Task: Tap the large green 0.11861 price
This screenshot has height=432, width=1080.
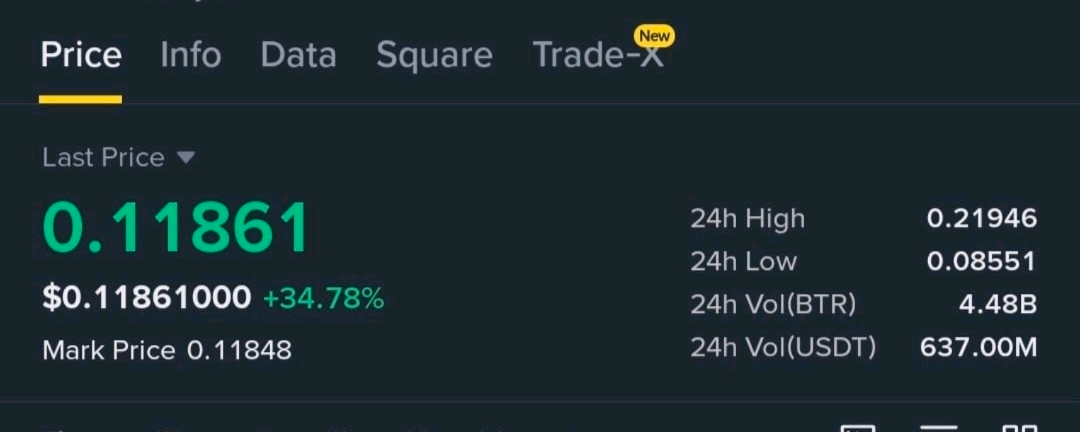Action: click(176, 228)
